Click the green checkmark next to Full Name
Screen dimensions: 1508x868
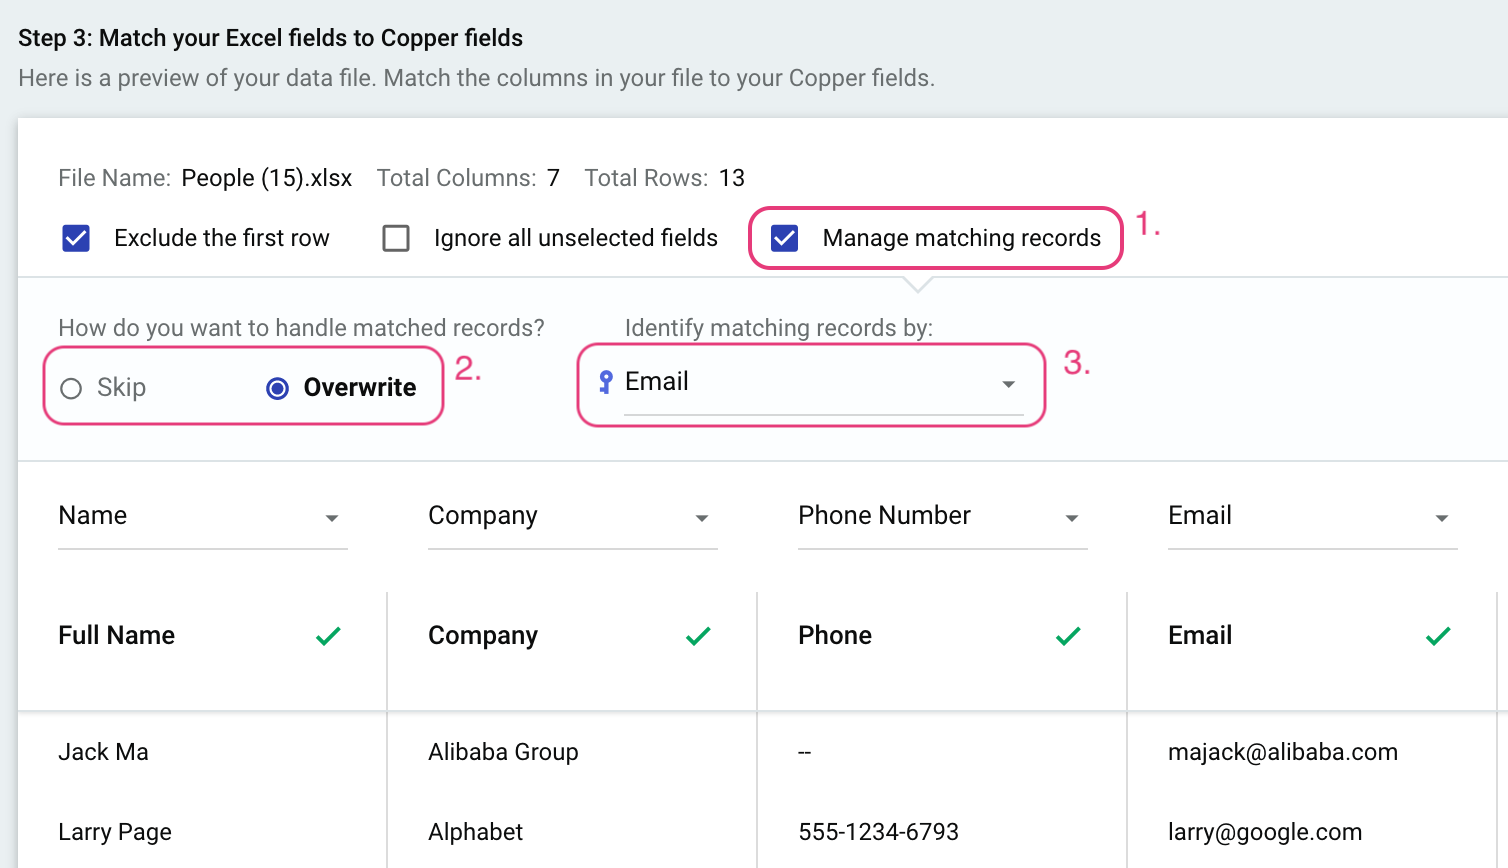[328, 636]
